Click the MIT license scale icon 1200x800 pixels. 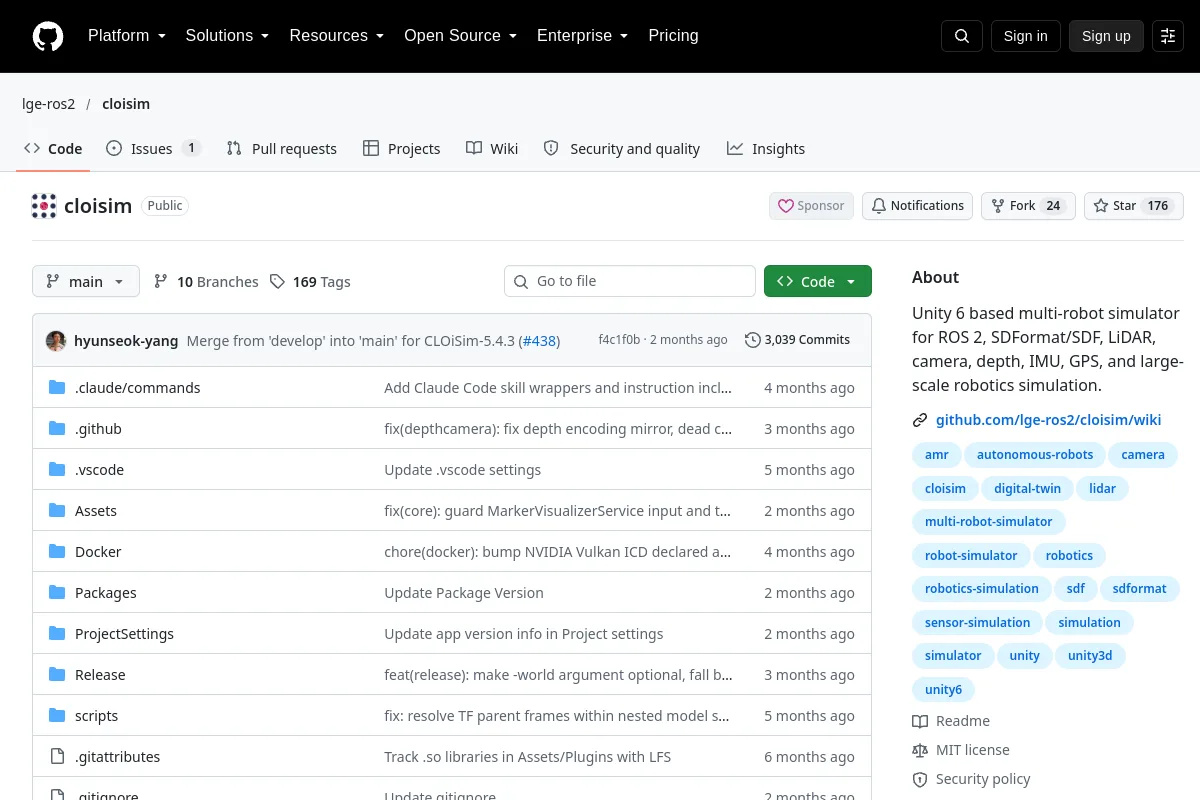920,750
